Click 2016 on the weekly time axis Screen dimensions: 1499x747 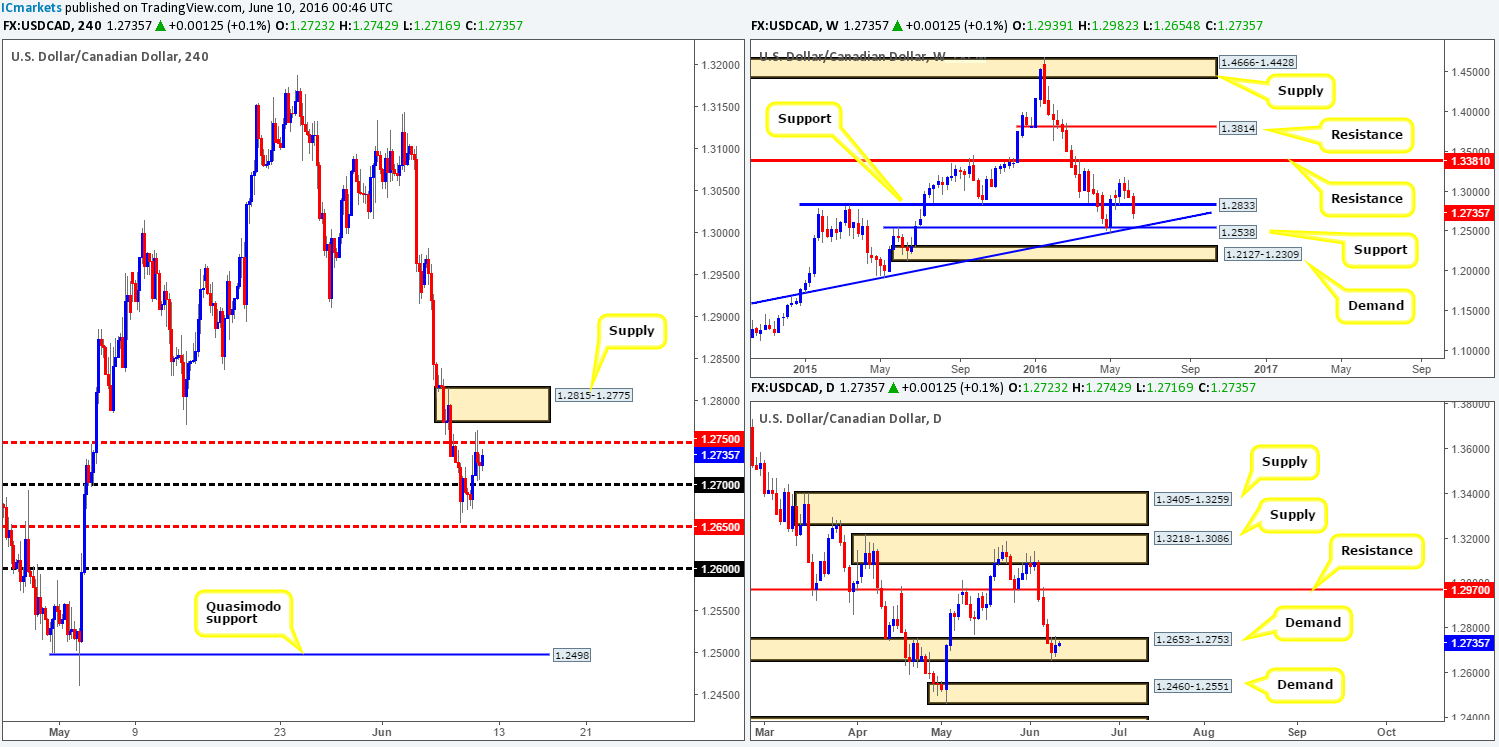(x=1035, y=368)
